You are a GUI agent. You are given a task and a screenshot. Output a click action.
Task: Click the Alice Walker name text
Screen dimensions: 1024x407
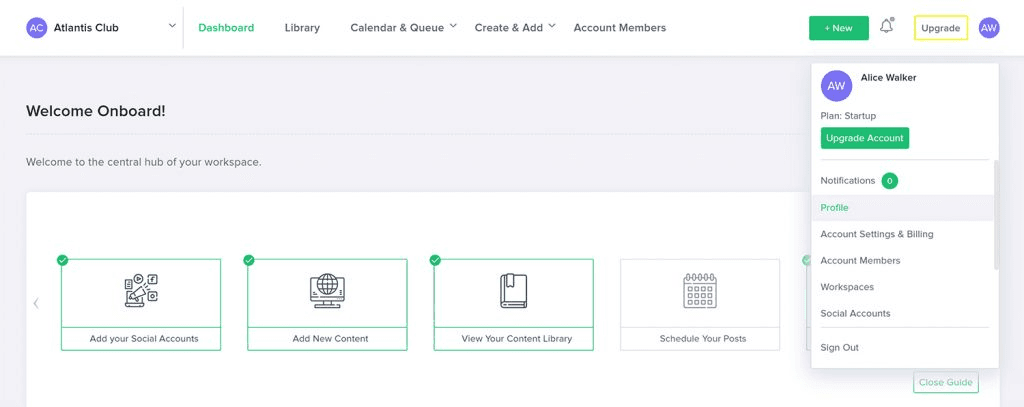point(888,78)
